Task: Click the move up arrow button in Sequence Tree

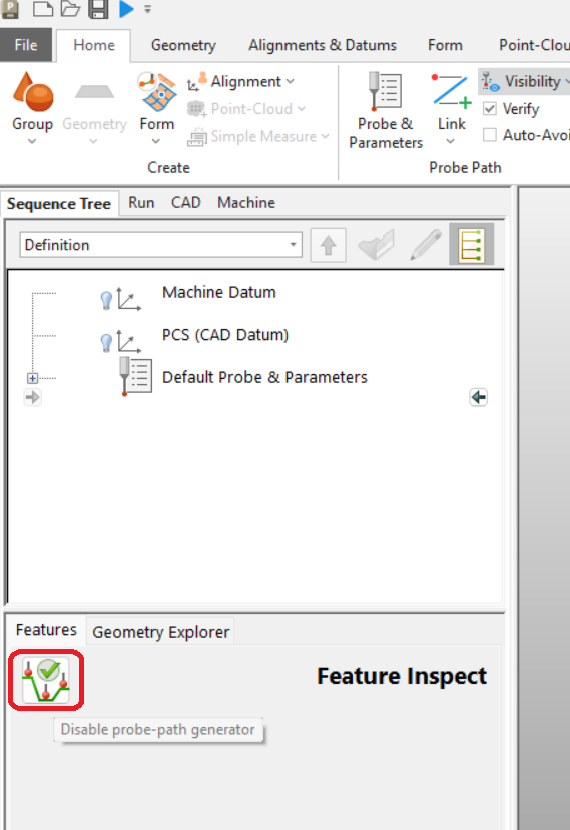Action: click(329, 245)
